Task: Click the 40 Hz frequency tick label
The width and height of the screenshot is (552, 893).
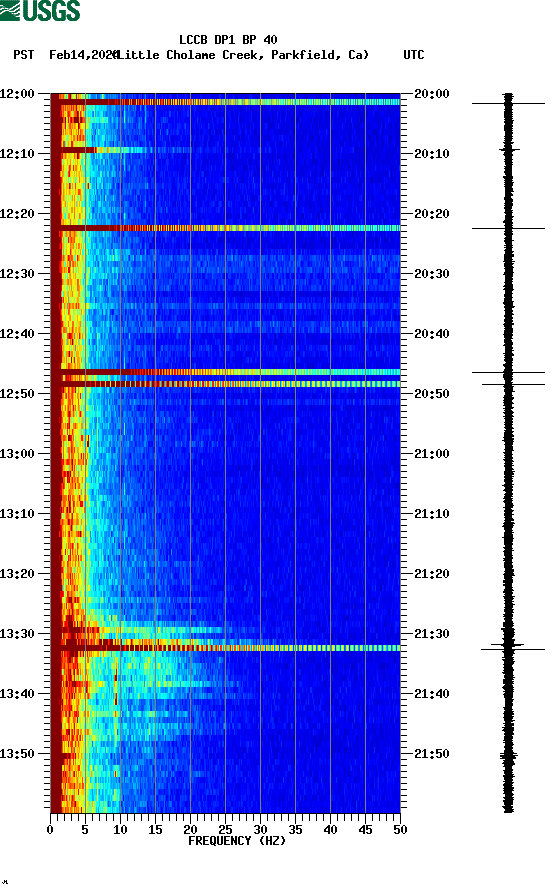Action: tap(330, 830)
